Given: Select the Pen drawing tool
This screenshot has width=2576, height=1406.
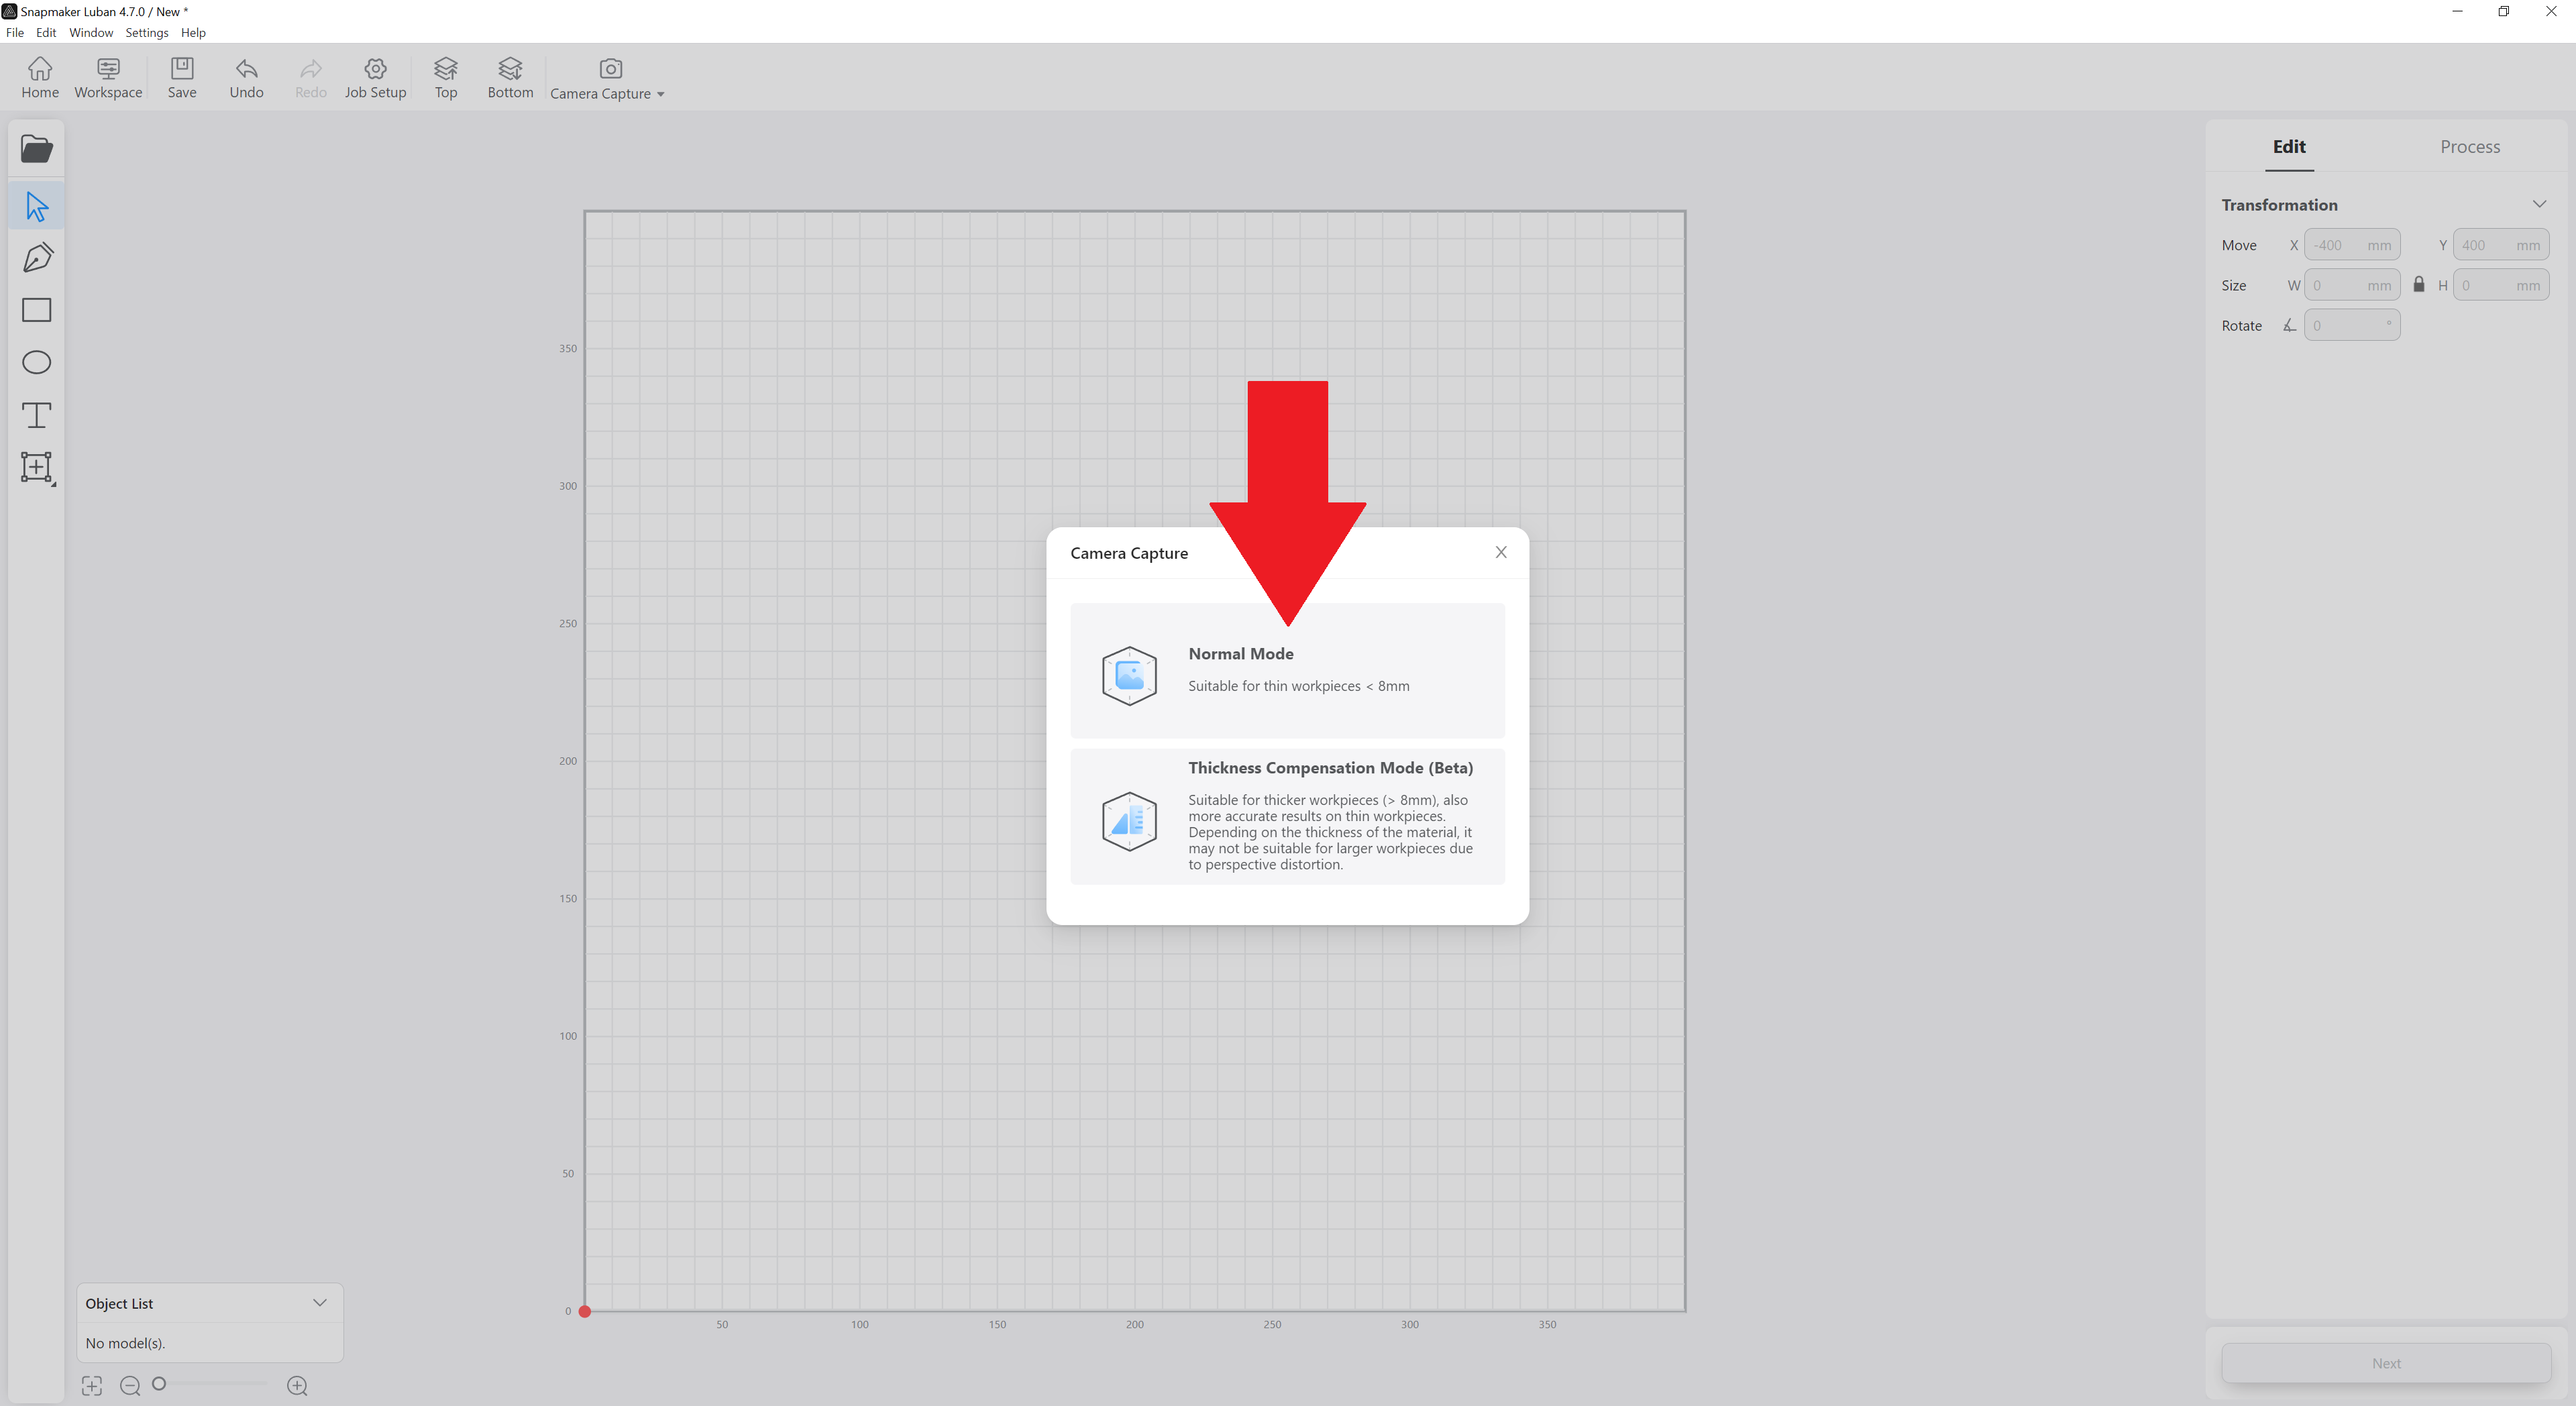Looking at the screenshot, I should pyautogui.click(x=37, y=258).
